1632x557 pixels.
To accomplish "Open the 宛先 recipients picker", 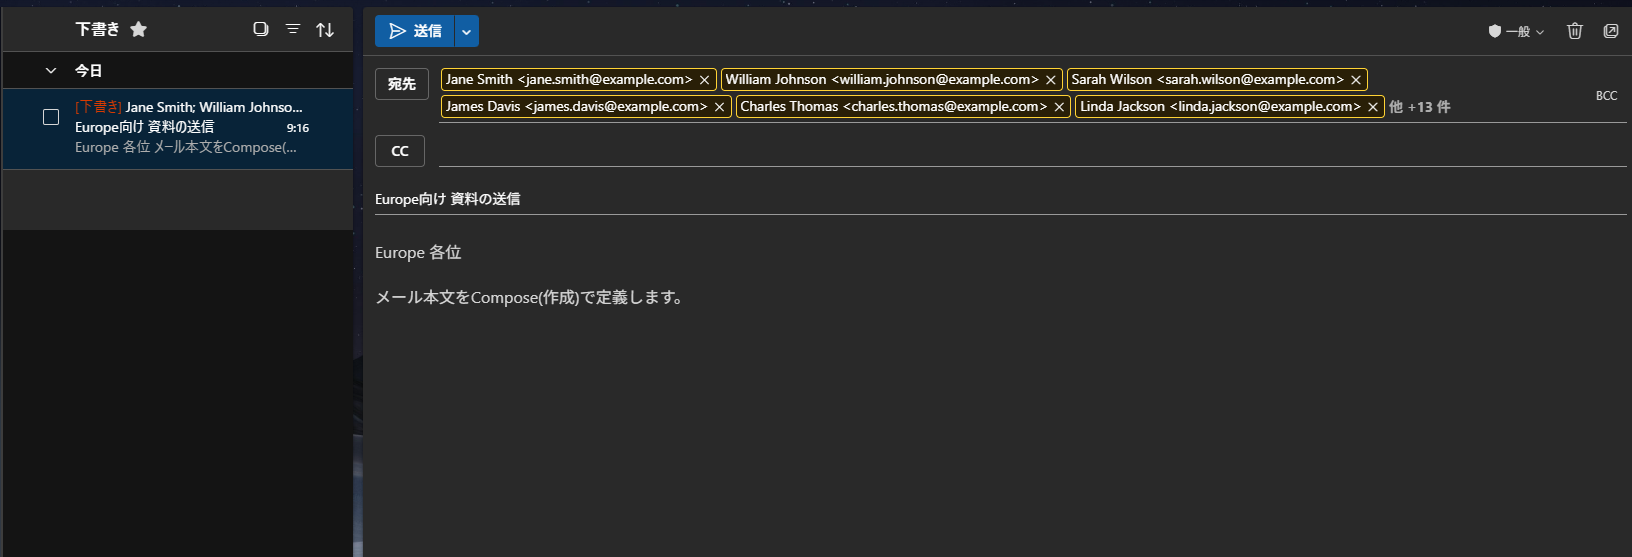I will [402, 84].
